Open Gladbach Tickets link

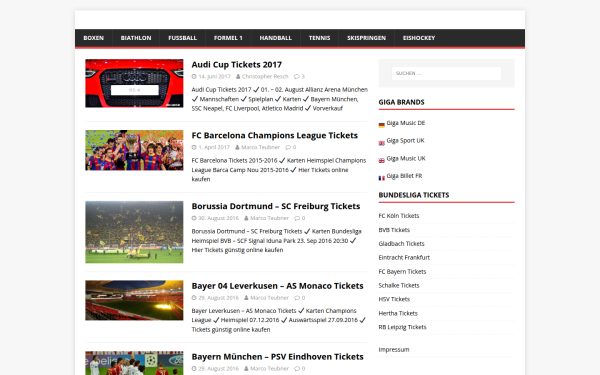pos(401,244)
